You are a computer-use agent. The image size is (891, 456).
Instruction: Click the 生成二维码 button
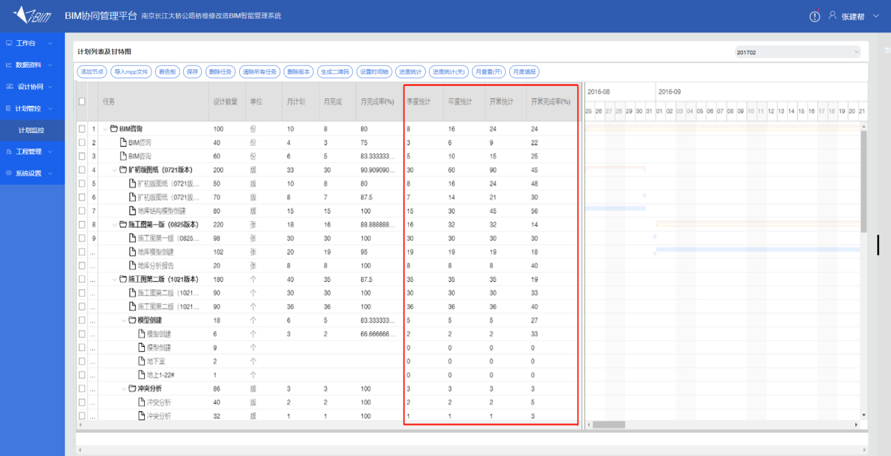click(x=335, y=72)
